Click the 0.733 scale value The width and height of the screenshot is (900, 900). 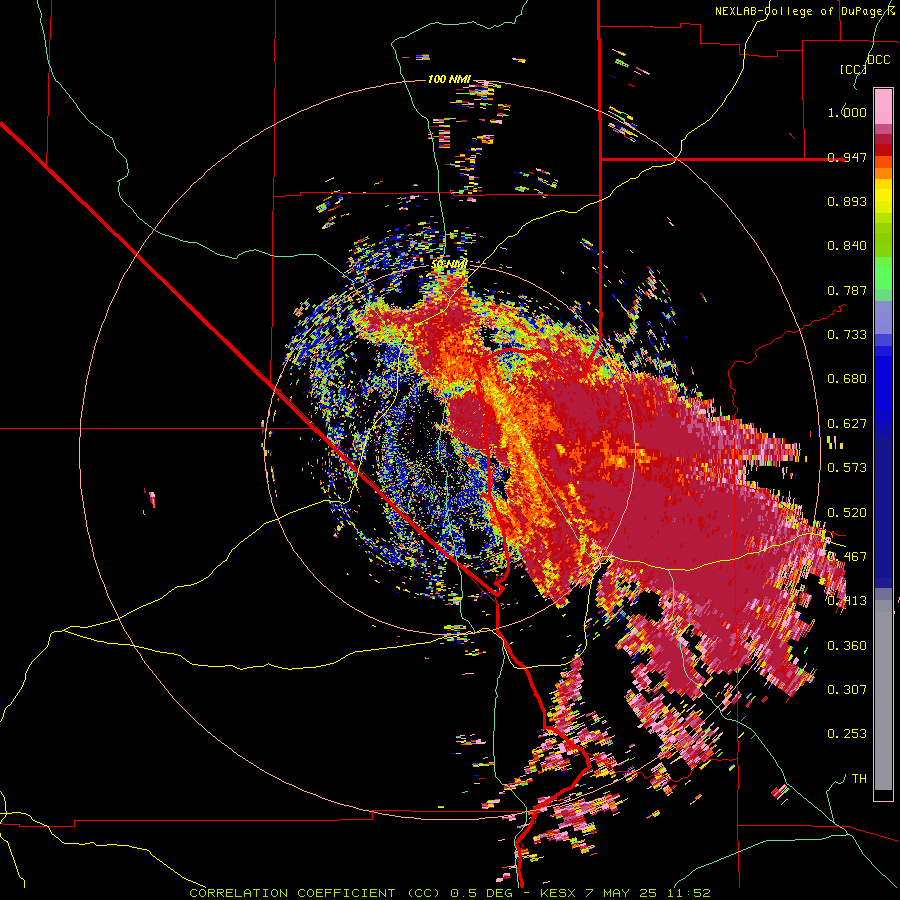847,335
